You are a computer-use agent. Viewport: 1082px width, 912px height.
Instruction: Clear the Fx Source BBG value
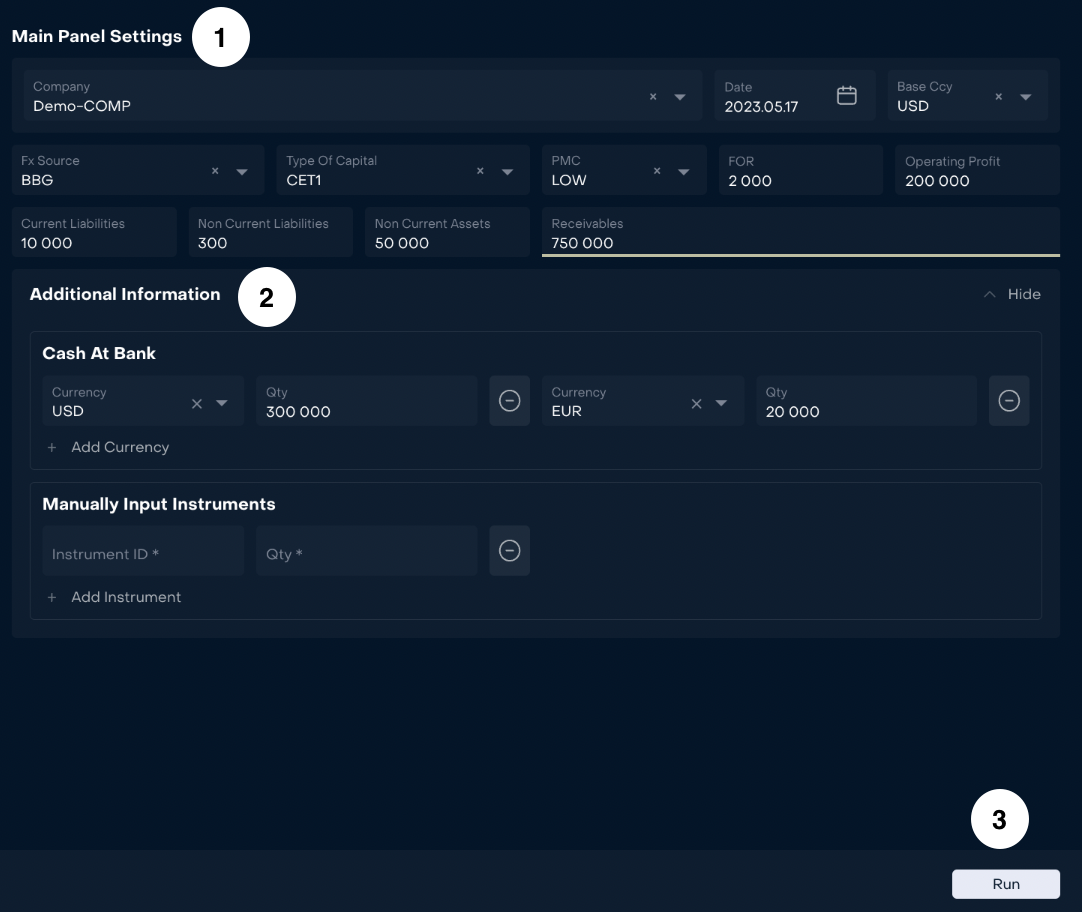215,171
